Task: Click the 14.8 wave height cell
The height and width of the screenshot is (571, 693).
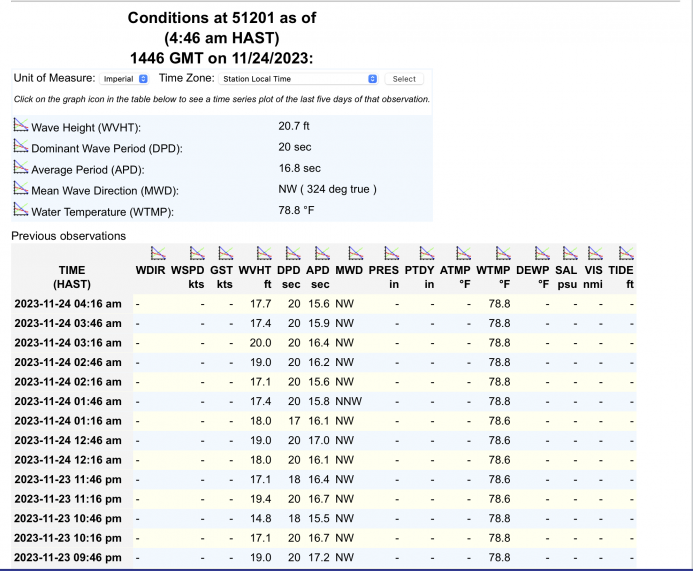Action: tap(260, 518)
